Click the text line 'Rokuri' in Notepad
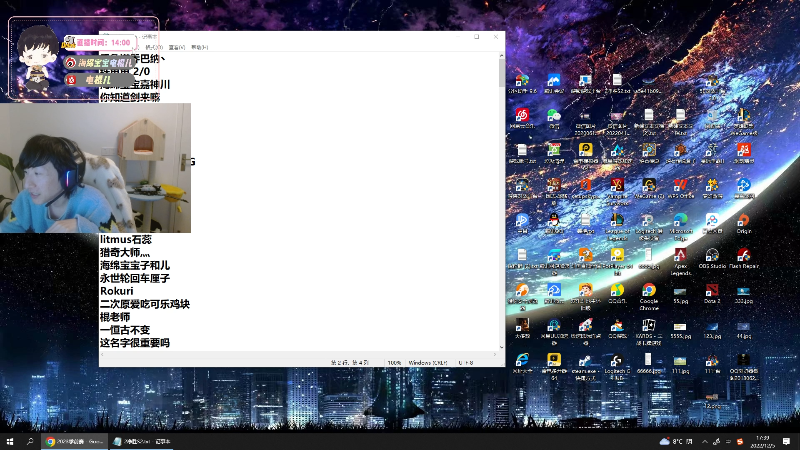The height and width of the screenshot is (450, 800). tap(116, 291)
